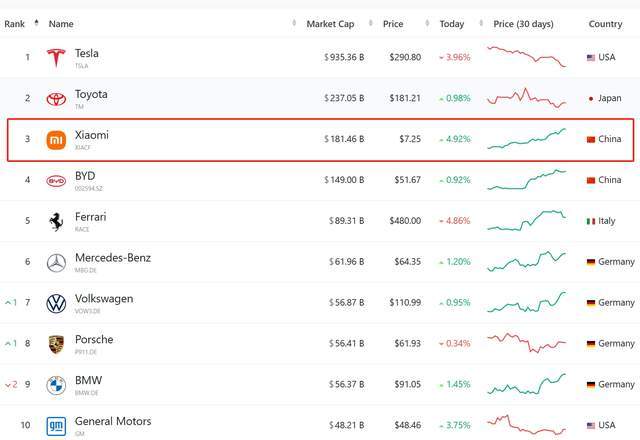View Tesla 30-day price sparkline chart
640x440 pixels.
527,57
